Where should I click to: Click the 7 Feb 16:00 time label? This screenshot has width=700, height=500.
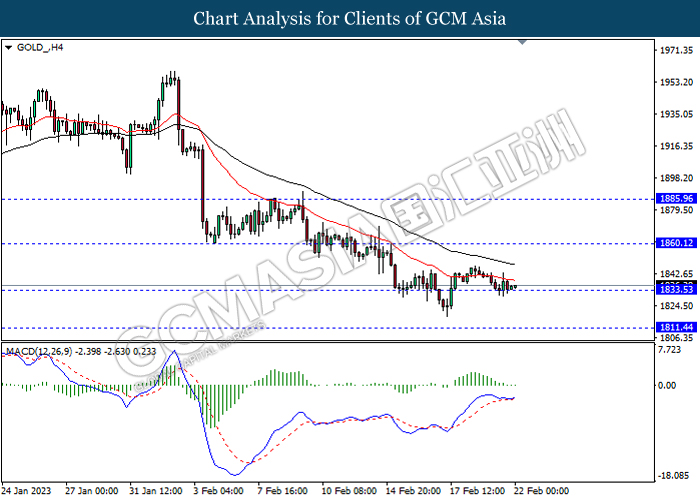pyautogui.click(x=283, y=491)
